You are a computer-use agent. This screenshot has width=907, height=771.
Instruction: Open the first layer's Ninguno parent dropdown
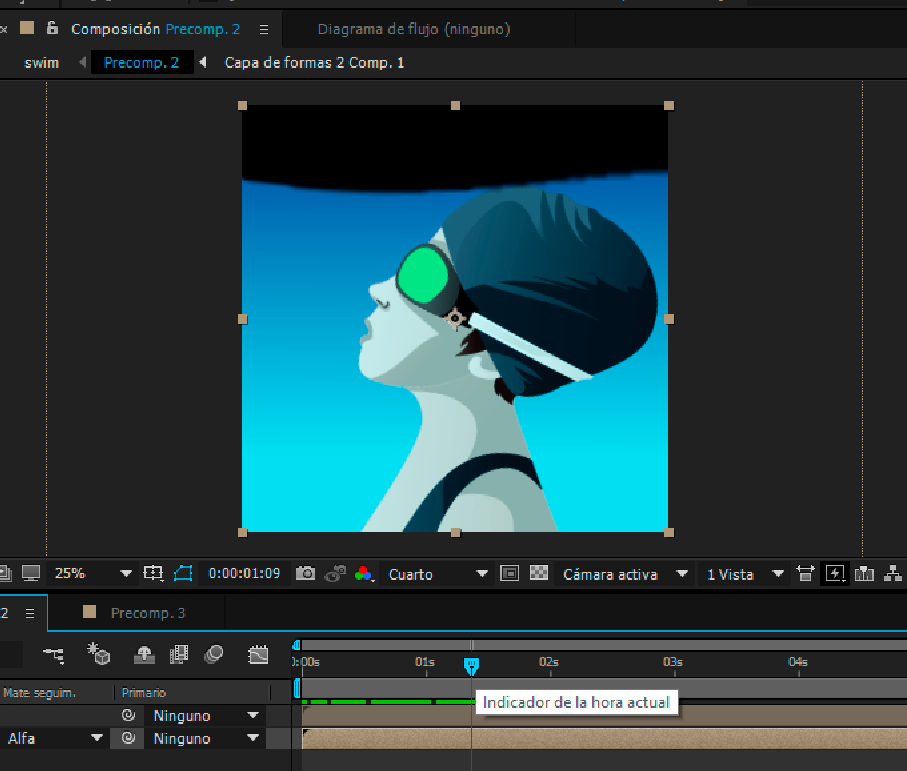click(205, 715)
